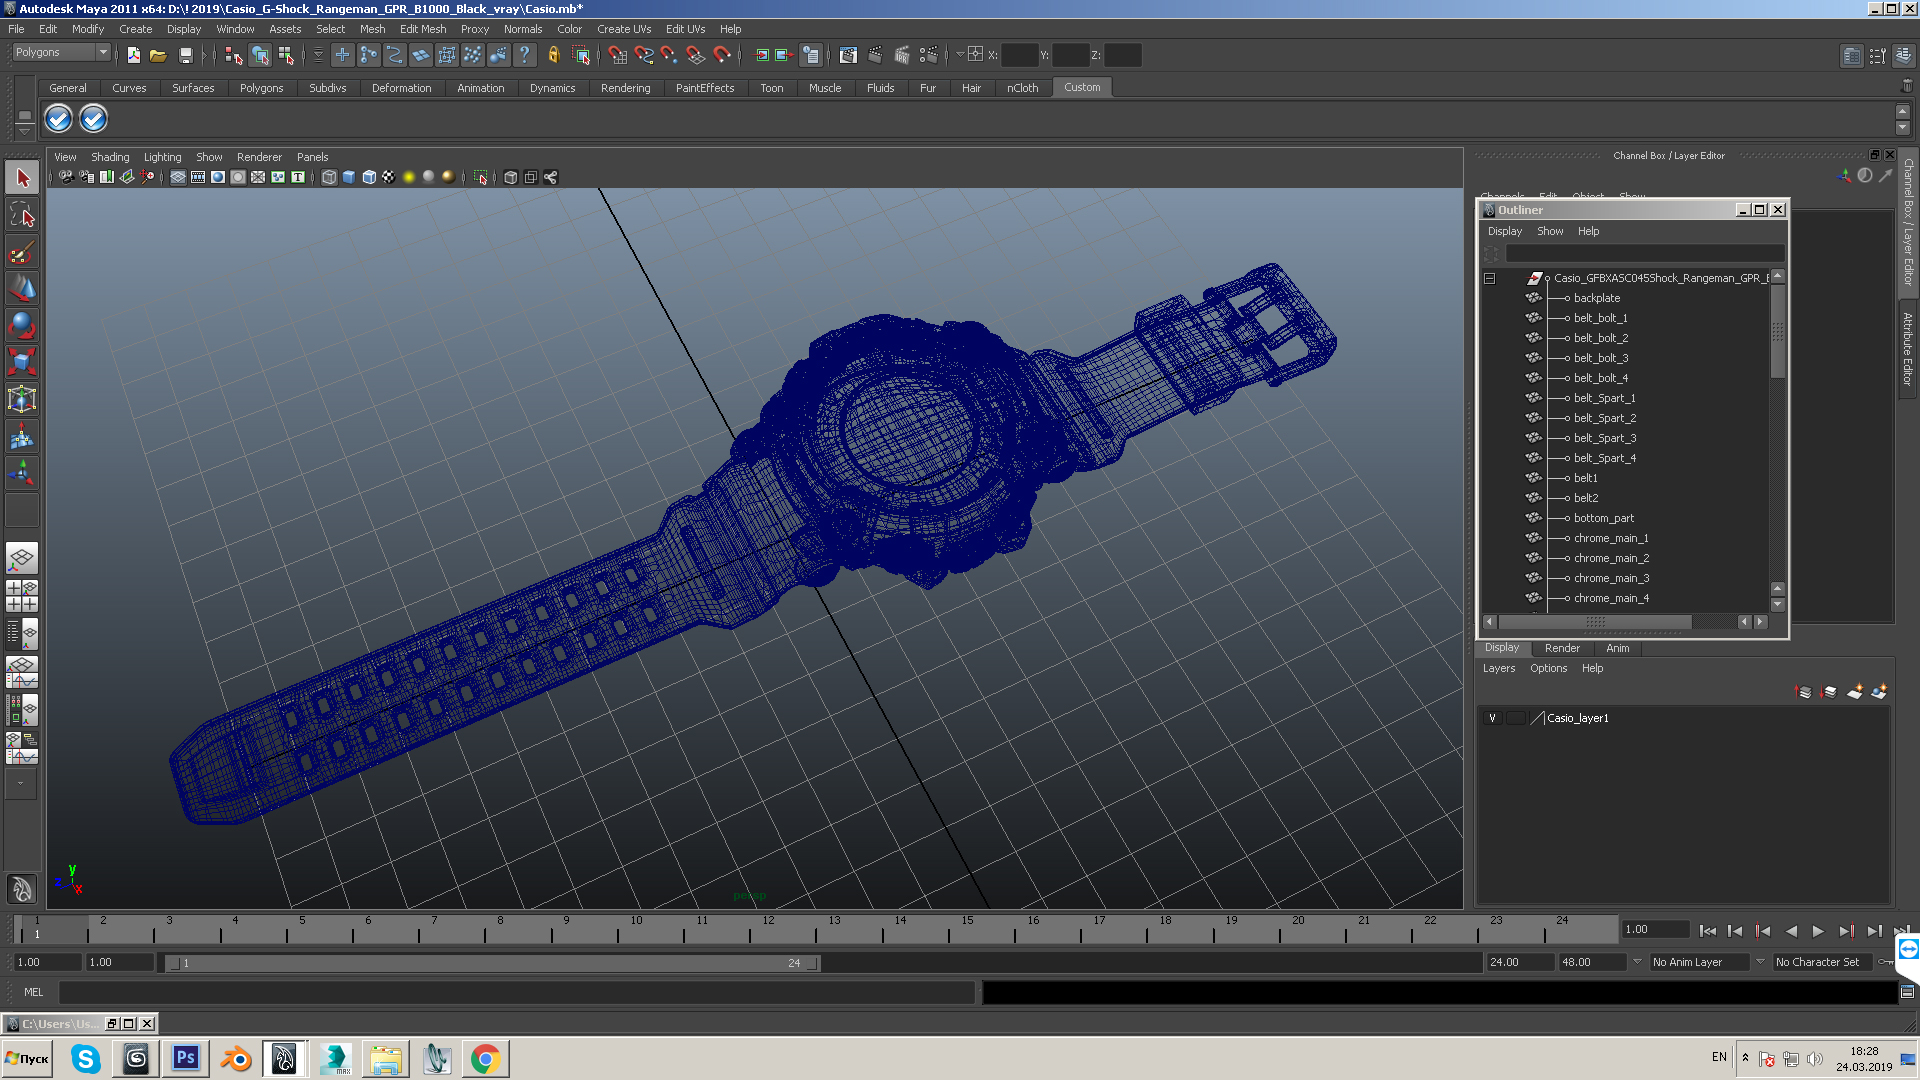Collapse the Casio root node in Outliner
The image size is (1920, 1080).
[1489, 279]
